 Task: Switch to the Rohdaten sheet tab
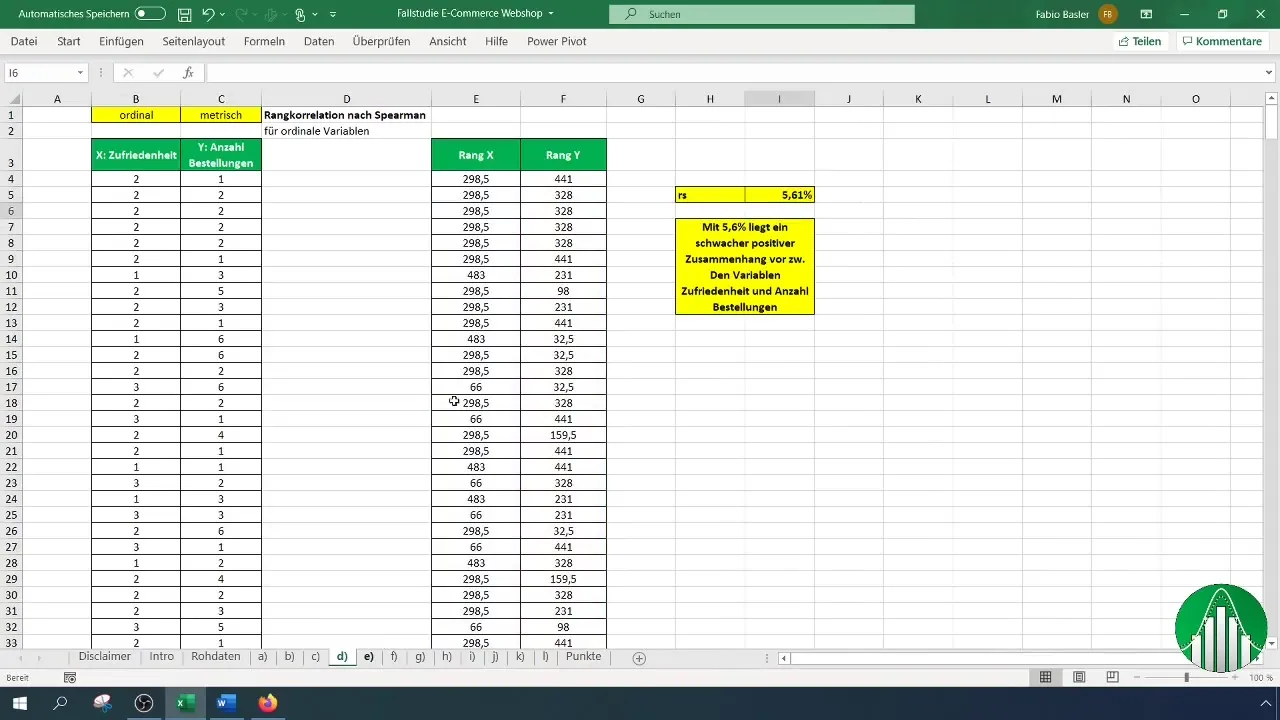pyautogui.click(x=216, y=657)
